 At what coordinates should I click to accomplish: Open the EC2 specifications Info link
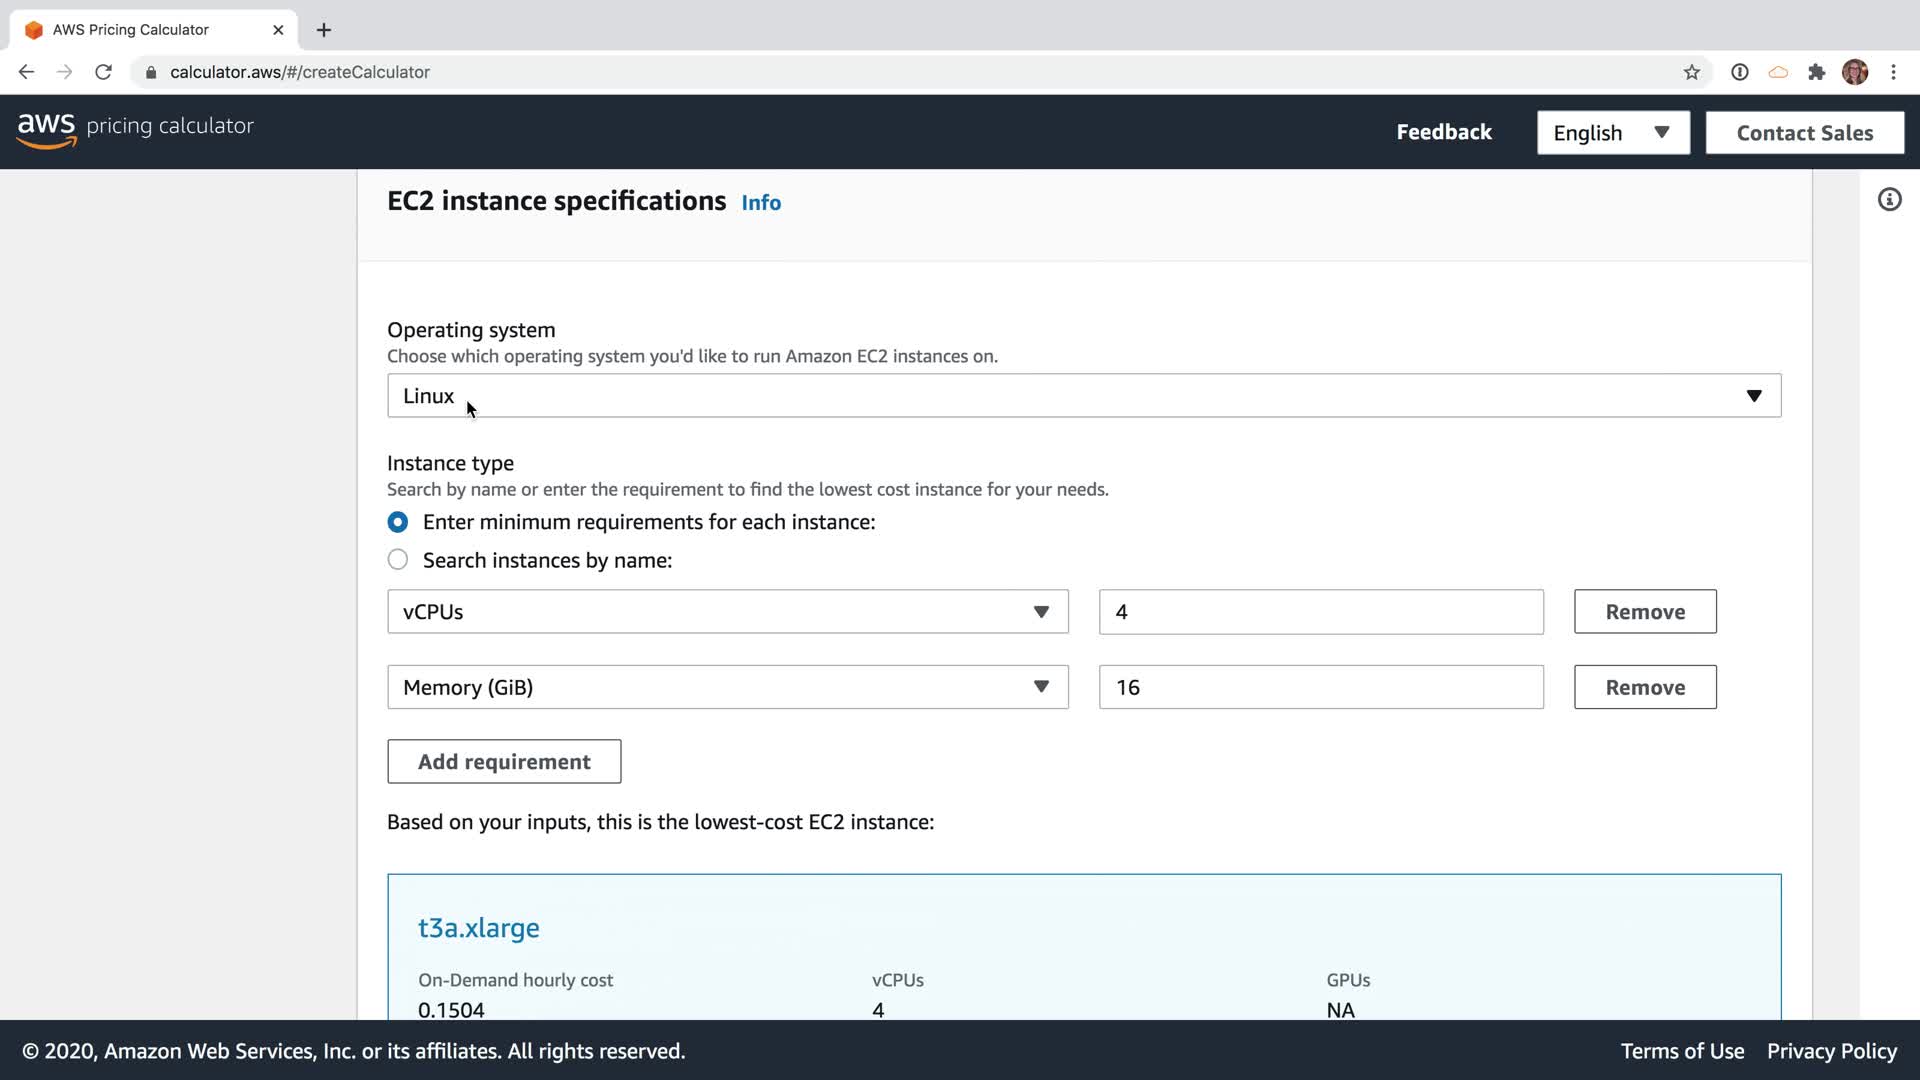[760, 203]
